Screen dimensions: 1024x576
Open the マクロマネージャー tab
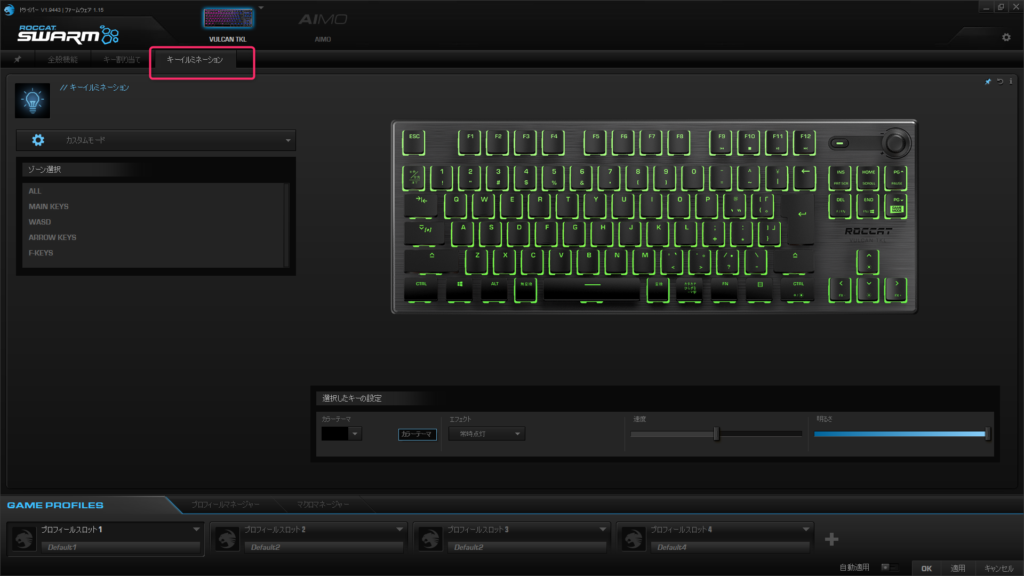pos(323,504)
